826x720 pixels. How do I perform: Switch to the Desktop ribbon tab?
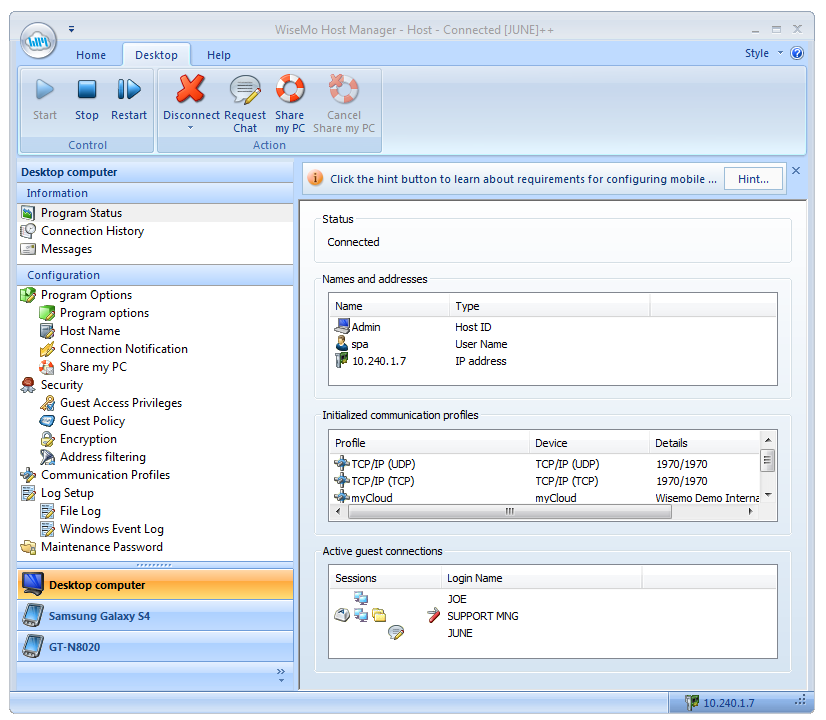[156, 55]
